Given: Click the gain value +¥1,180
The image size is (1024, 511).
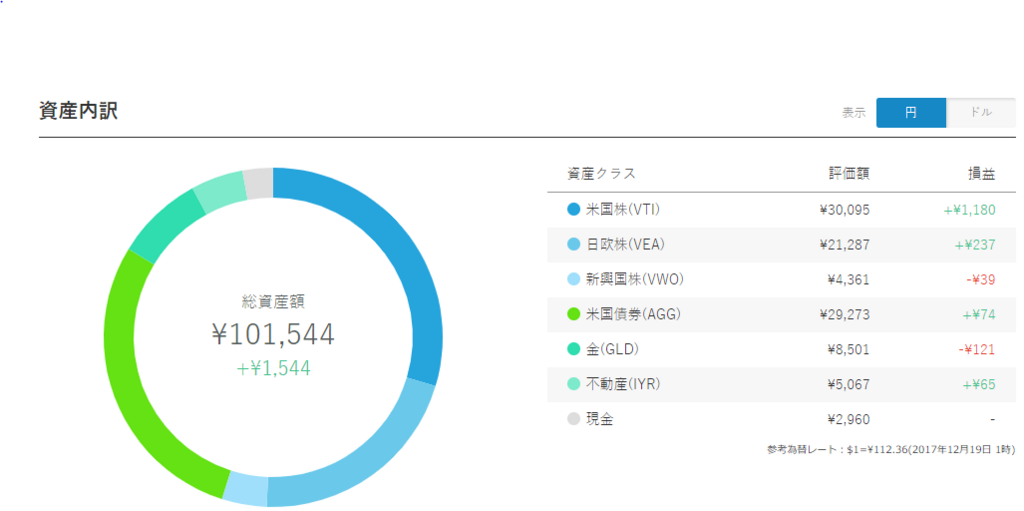Looking at the screenshot, I should (x=969, y=210).
